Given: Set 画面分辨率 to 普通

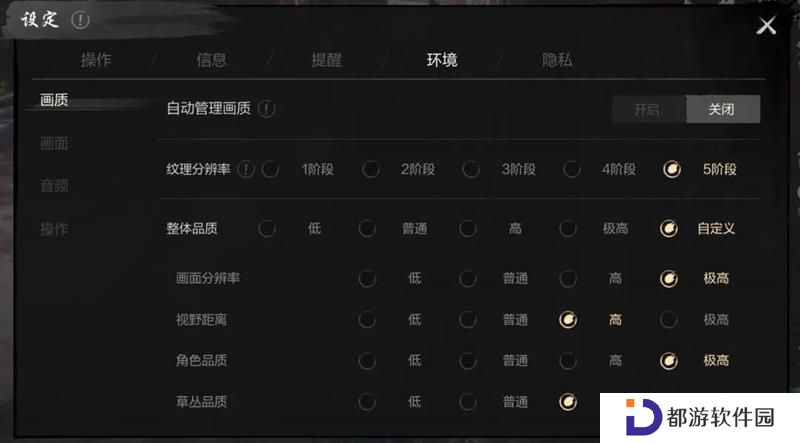Looking at the screenshot, I should [x=467, y=278].
